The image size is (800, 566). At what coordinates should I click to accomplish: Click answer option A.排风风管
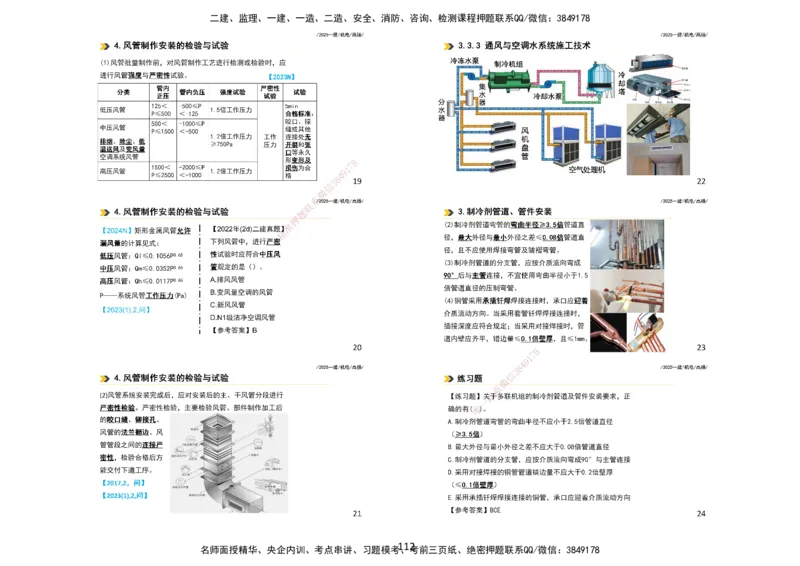point(228,280)
